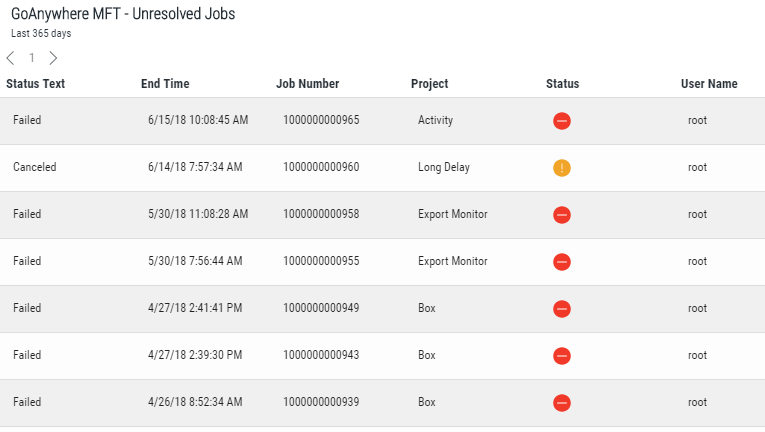This screenshot has height=432, width=765.
Task: Click Export Monitor for job 1000000000958
Action: click(x=453, y=214)
